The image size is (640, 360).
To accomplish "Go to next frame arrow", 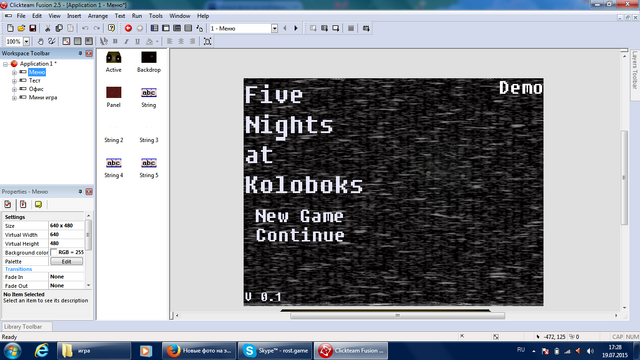I will point(296,28).
